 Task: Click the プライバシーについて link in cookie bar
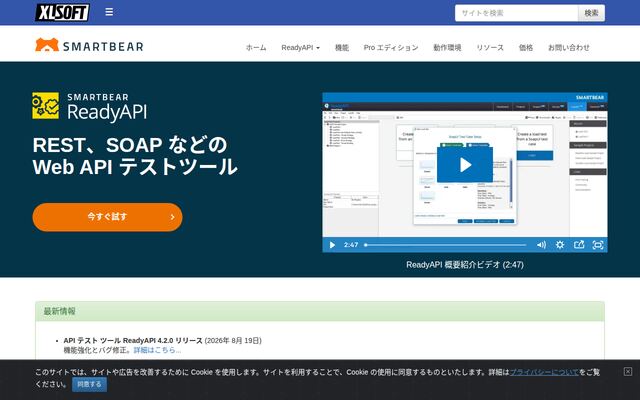(544, 372)
